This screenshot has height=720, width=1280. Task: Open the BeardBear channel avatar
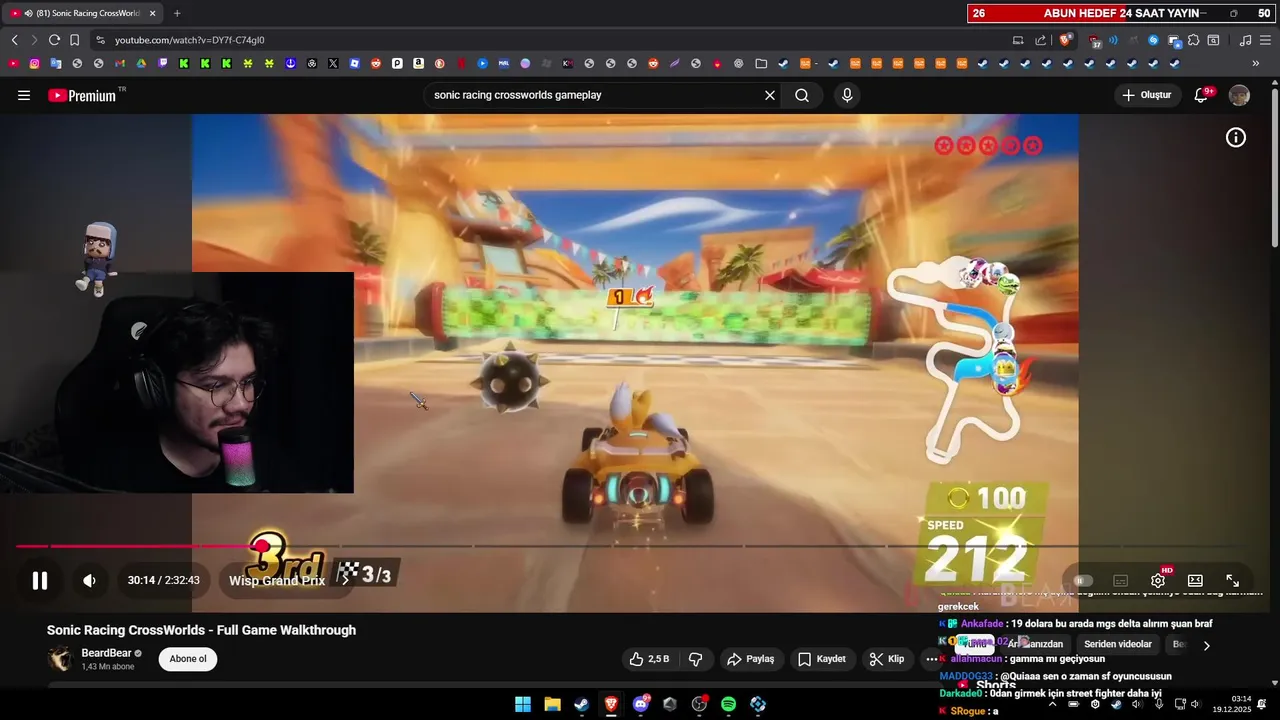point(61,659)
